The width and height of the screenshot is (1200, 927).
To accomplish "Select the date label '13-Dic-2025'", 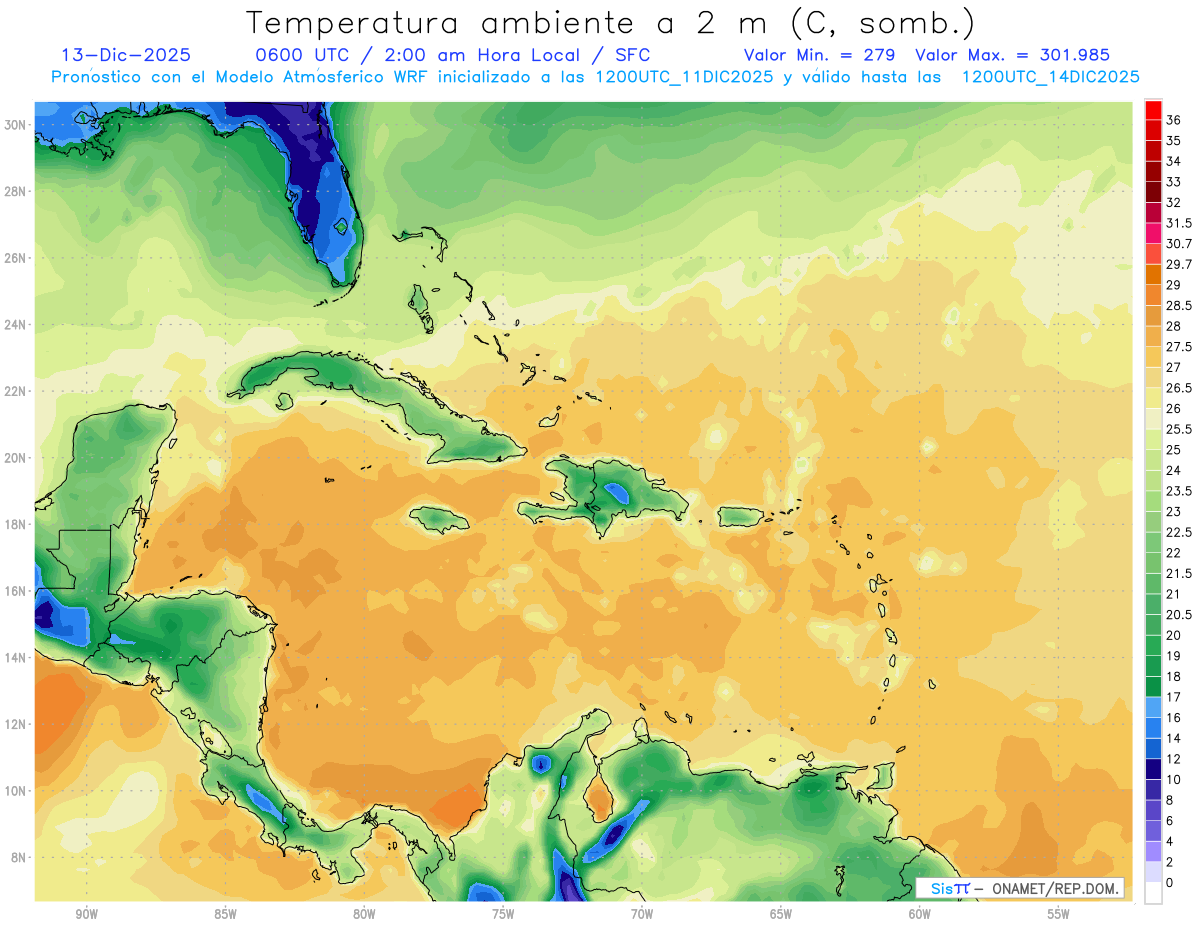I will pyautogui.click(x=126, y=55).
